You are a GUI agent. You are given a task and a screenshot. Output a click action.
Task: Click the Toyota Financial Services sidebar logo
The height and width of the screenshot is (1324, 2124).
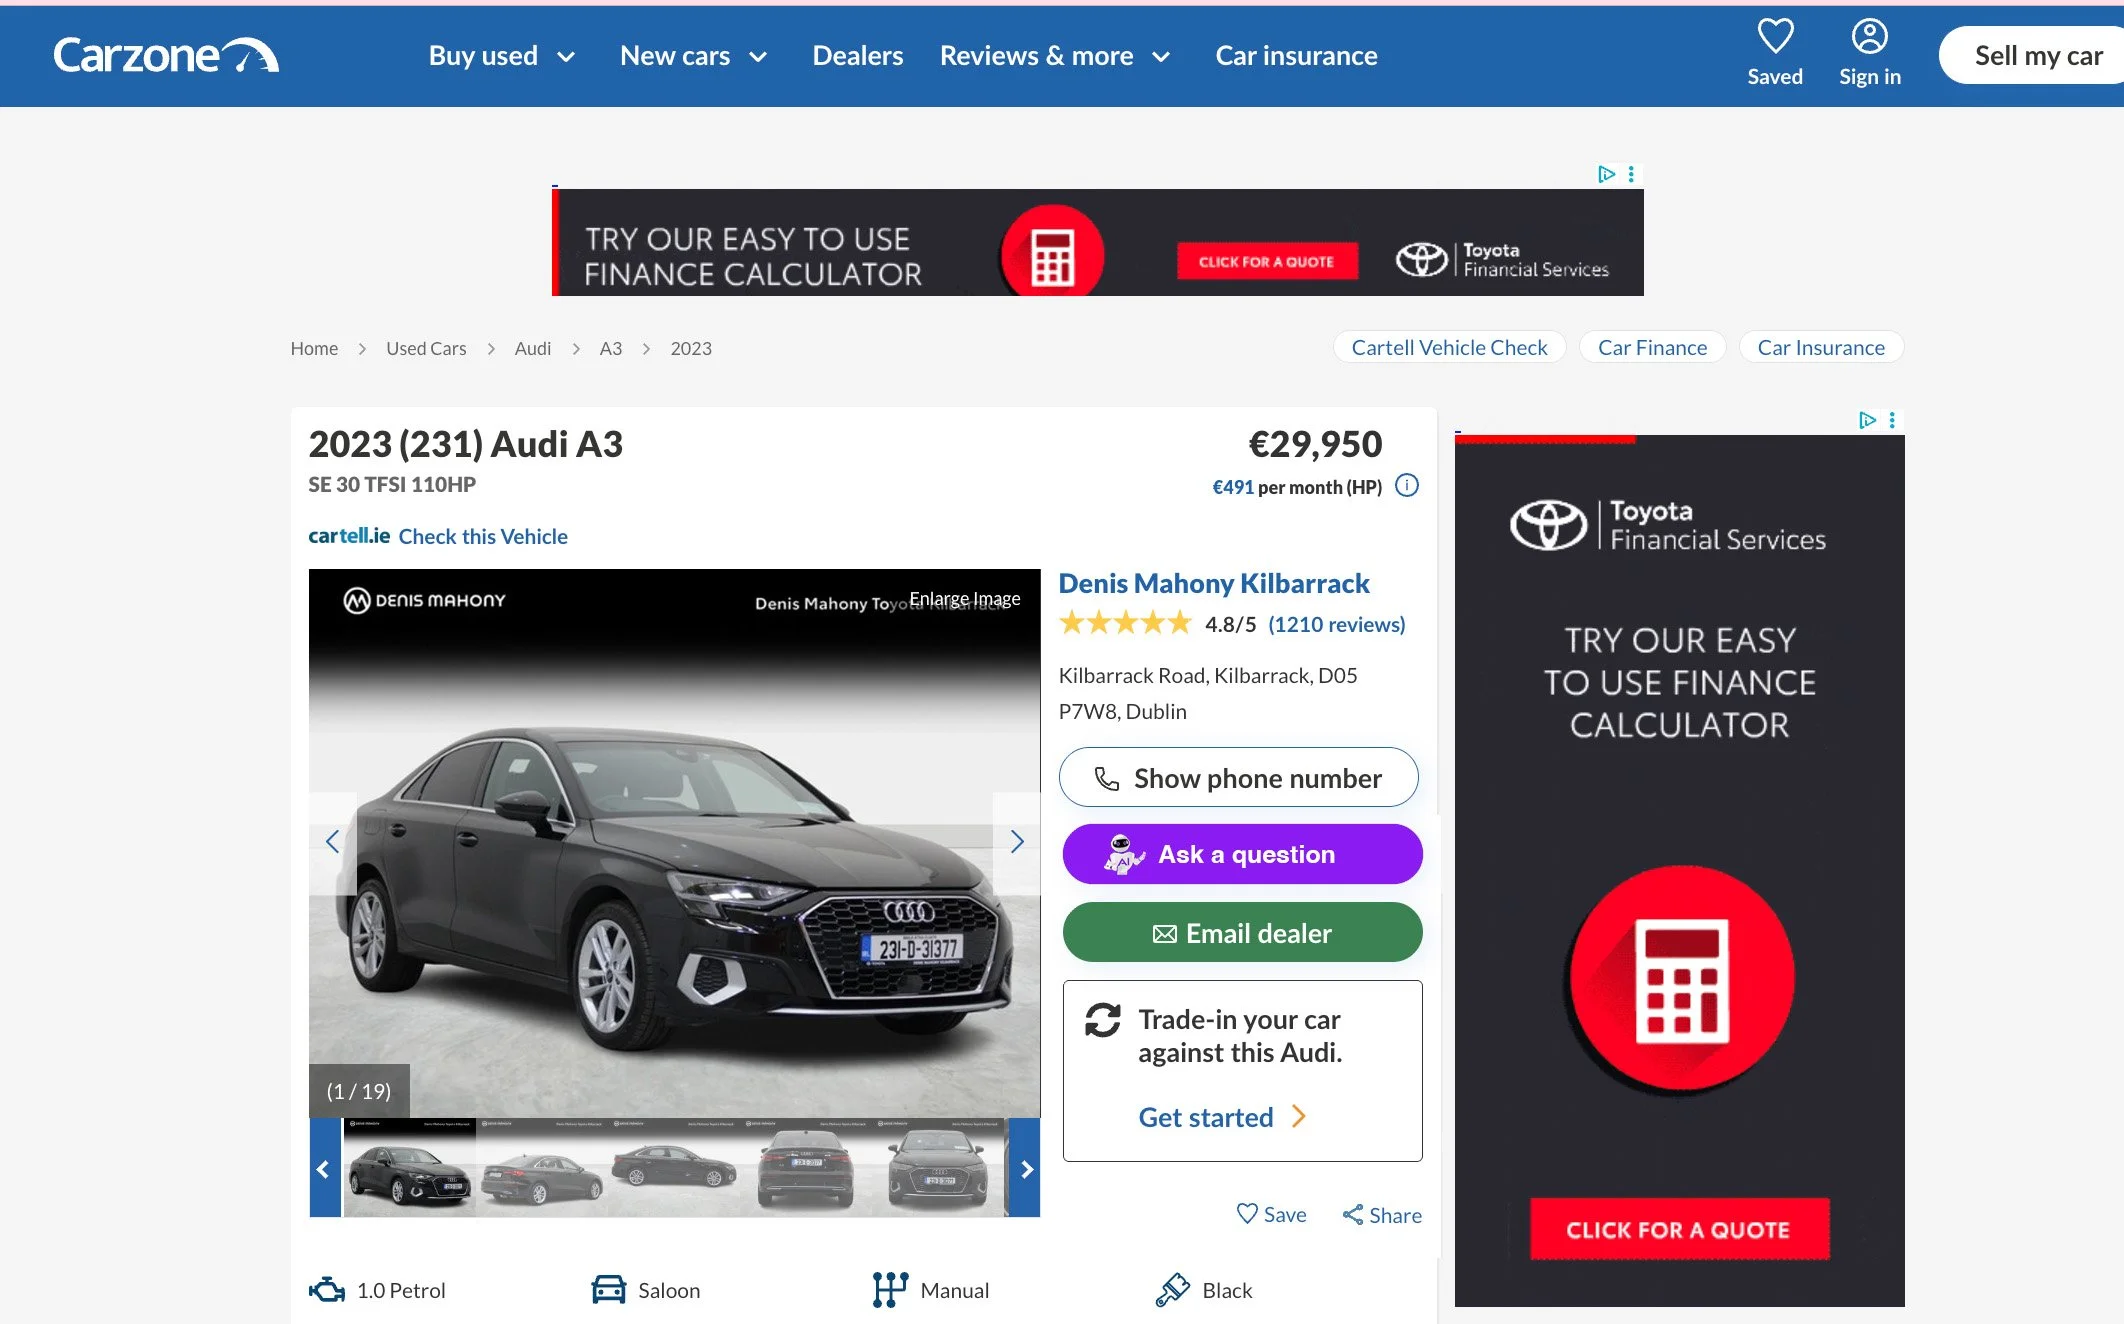coord(1668,525)
